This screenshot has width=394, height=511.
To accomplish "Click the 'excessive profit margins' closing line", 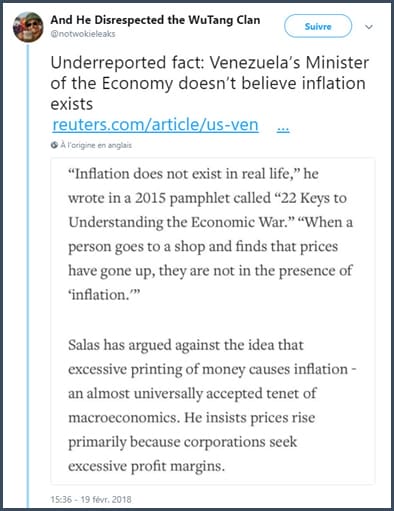I will point(146,466).
